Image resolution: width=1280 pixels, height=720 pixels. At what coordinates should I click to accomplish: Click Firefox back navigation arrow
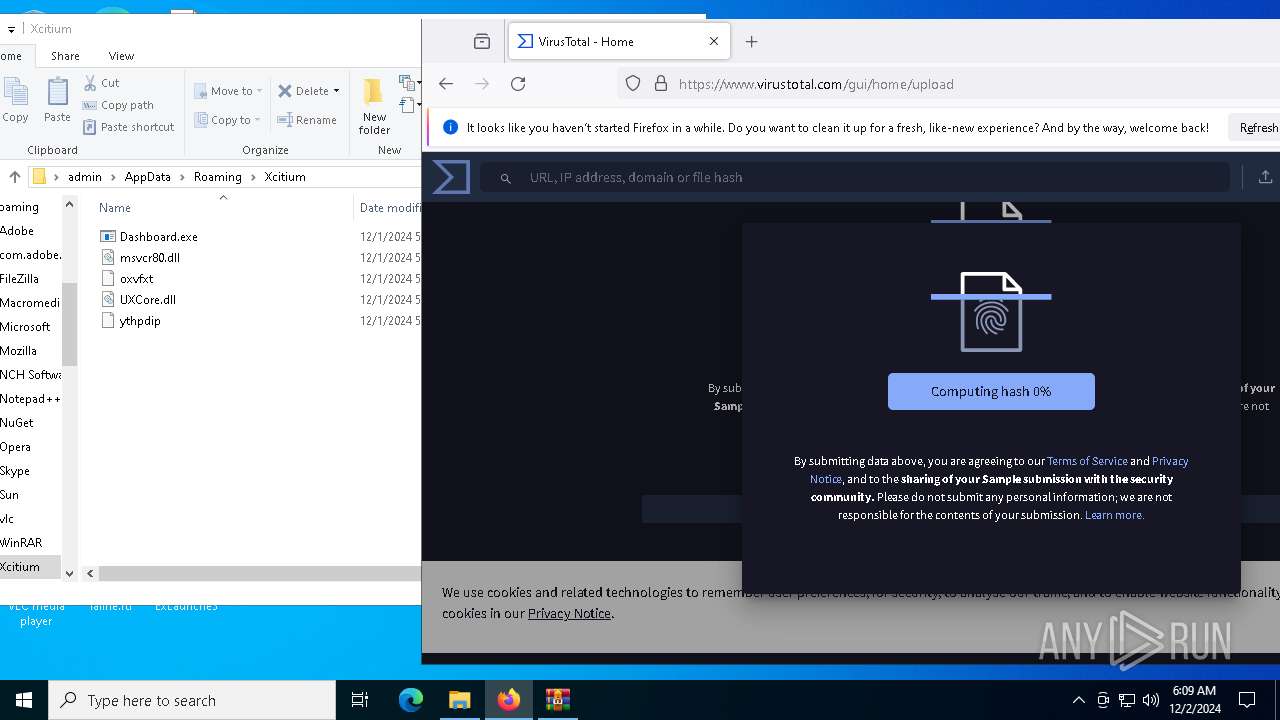click(446, 84)
